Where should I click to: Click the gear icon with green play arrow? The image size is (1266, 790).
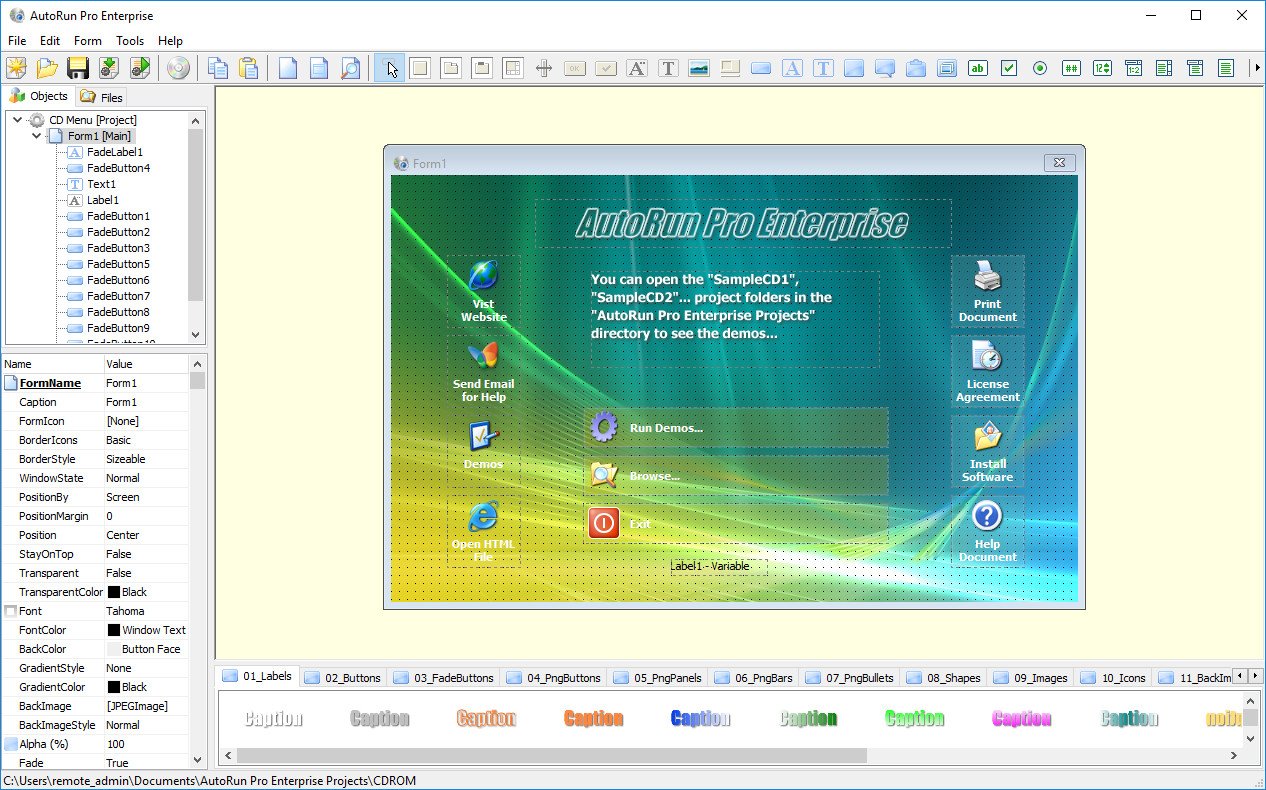click(x=139, y=68)
